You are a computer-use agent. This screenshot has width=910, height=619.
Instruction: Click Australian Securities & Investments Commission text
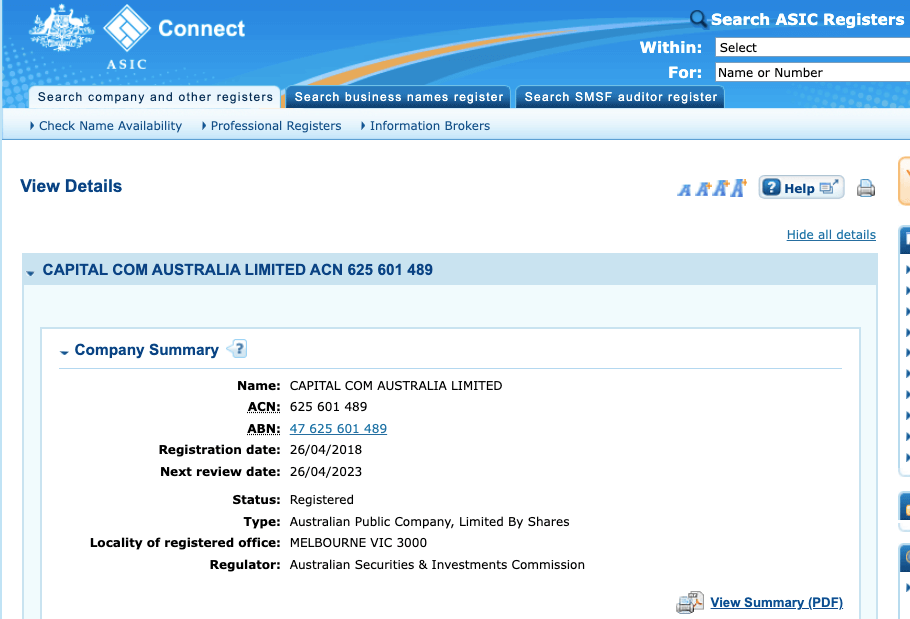437,564
